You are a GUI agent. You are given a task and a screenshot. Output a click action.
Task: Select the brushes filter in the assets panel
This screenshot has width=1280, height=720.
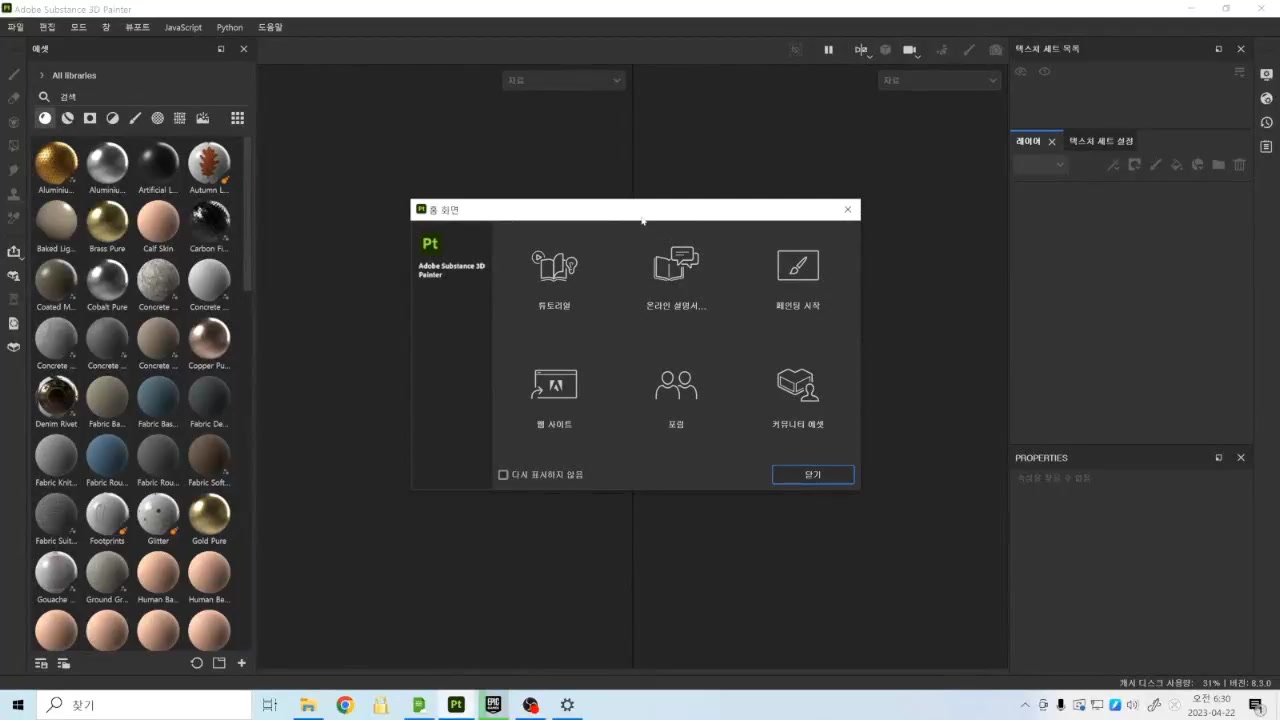pyautogui.click(x=135, y=118)
